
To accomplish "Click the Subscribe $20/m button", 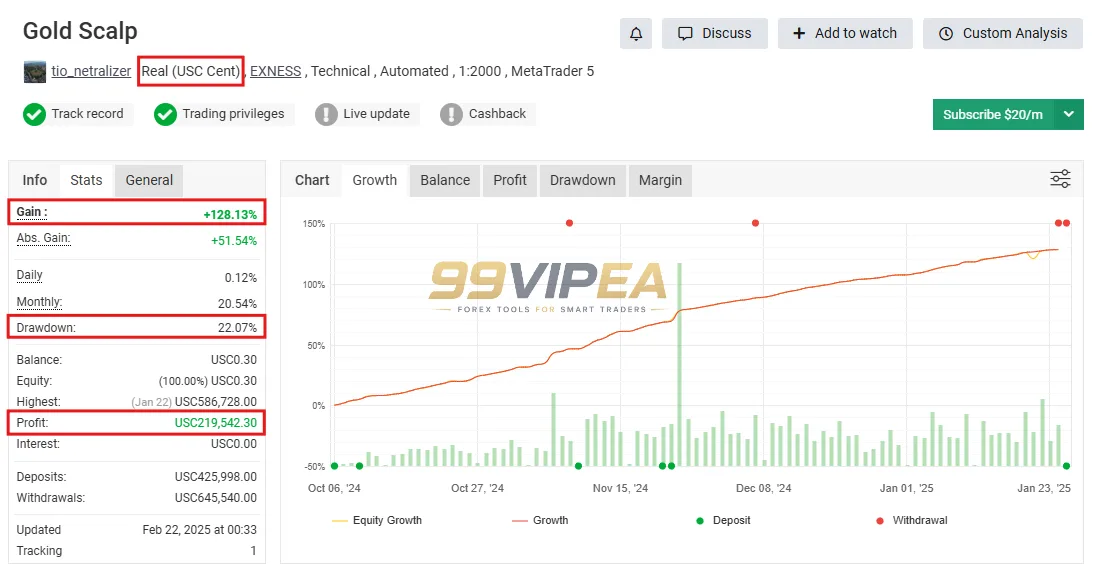I will click(993, 114).
